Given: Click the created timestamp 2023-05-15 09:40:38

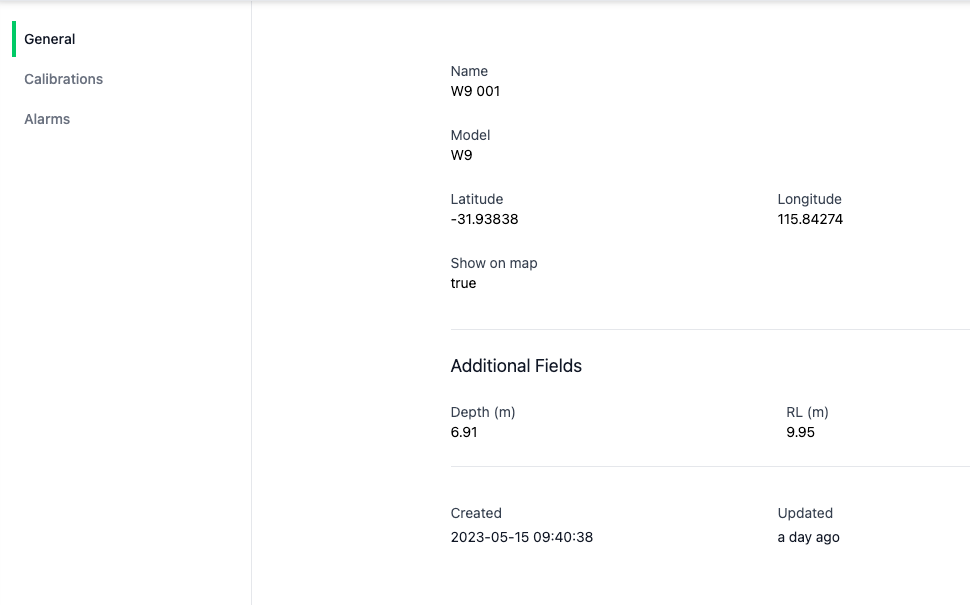Looking at the screenshot, I should pyautogui.click(x=521, y=537).
